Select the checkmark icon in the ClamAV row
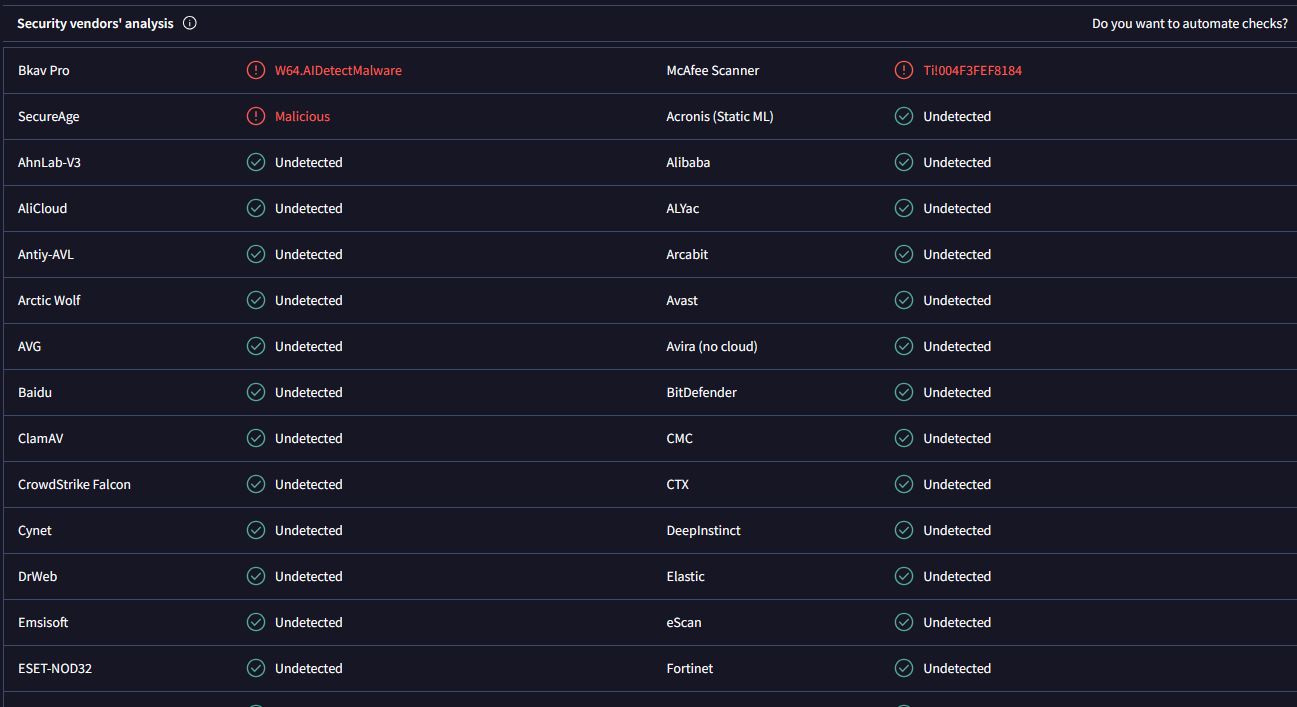The image size is (1297, 707). [256, 438]
